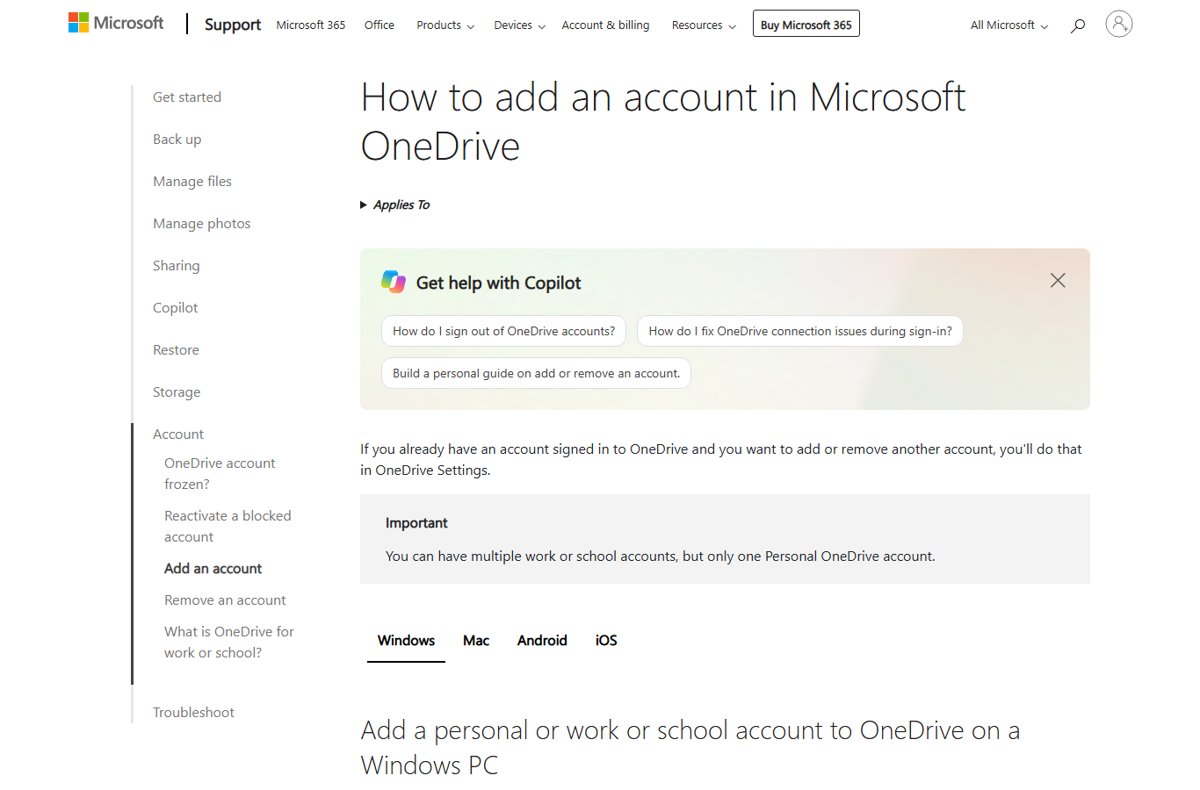1200x790 pixels.
Task: Open Manage files in sidebar
Action: [192, 181]
